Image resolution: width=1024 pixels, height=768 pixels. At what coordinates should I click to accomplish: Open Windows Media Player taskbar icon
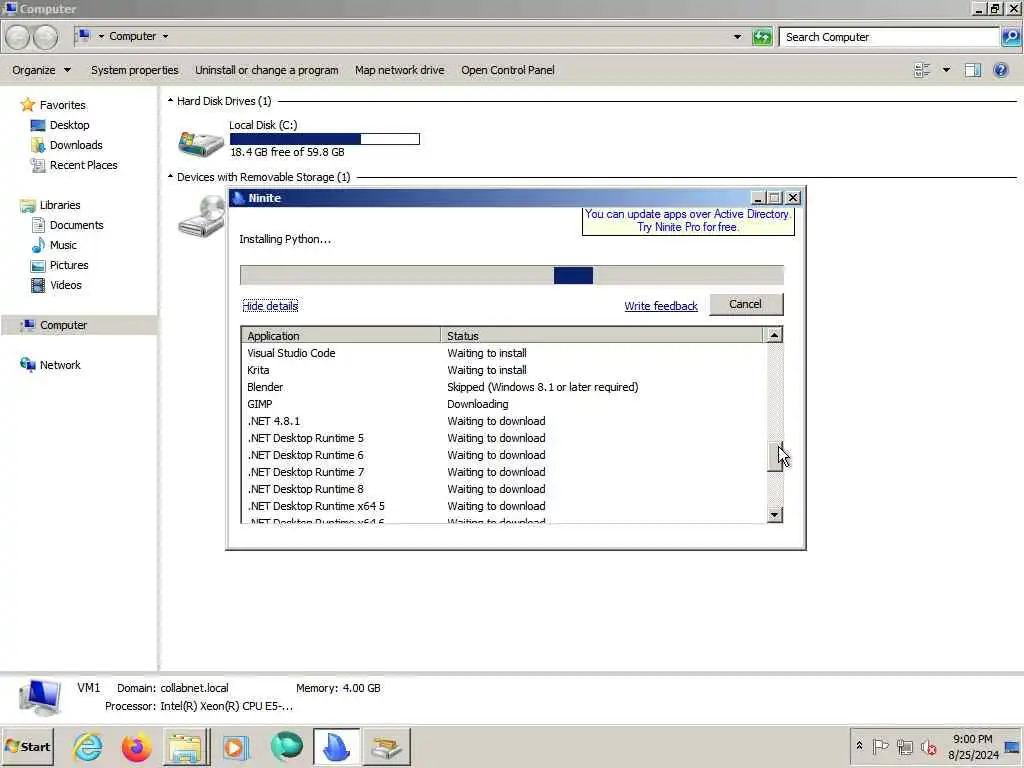coord(236,746)
